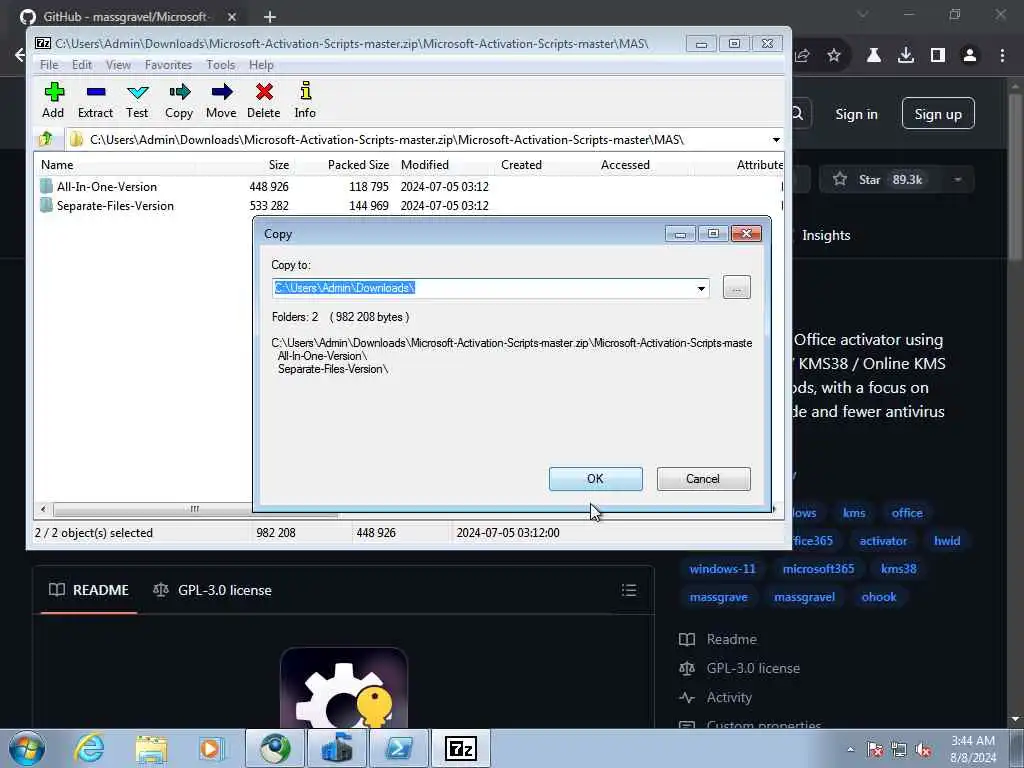The height and width of the screenshot is (768, 1024).
Task: Sort by the Created column header
Action: point(521,165)
